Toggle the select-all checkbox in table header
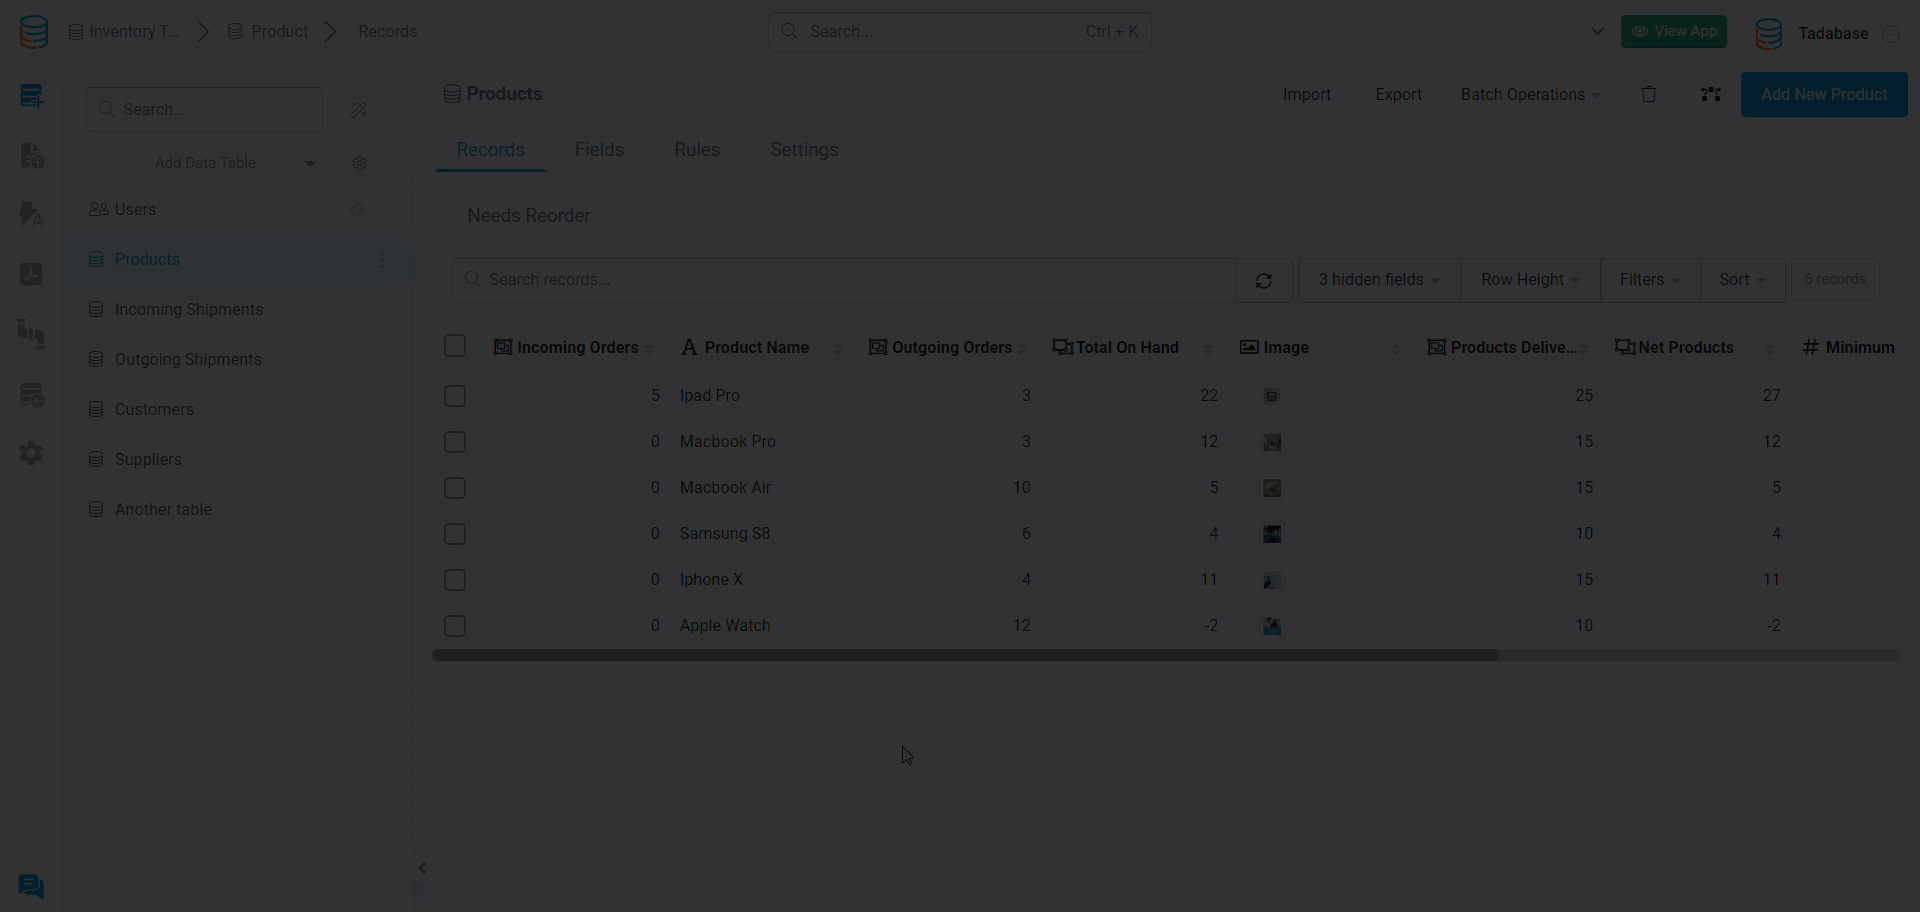1920x912 pixels. [x=455, y=346]
